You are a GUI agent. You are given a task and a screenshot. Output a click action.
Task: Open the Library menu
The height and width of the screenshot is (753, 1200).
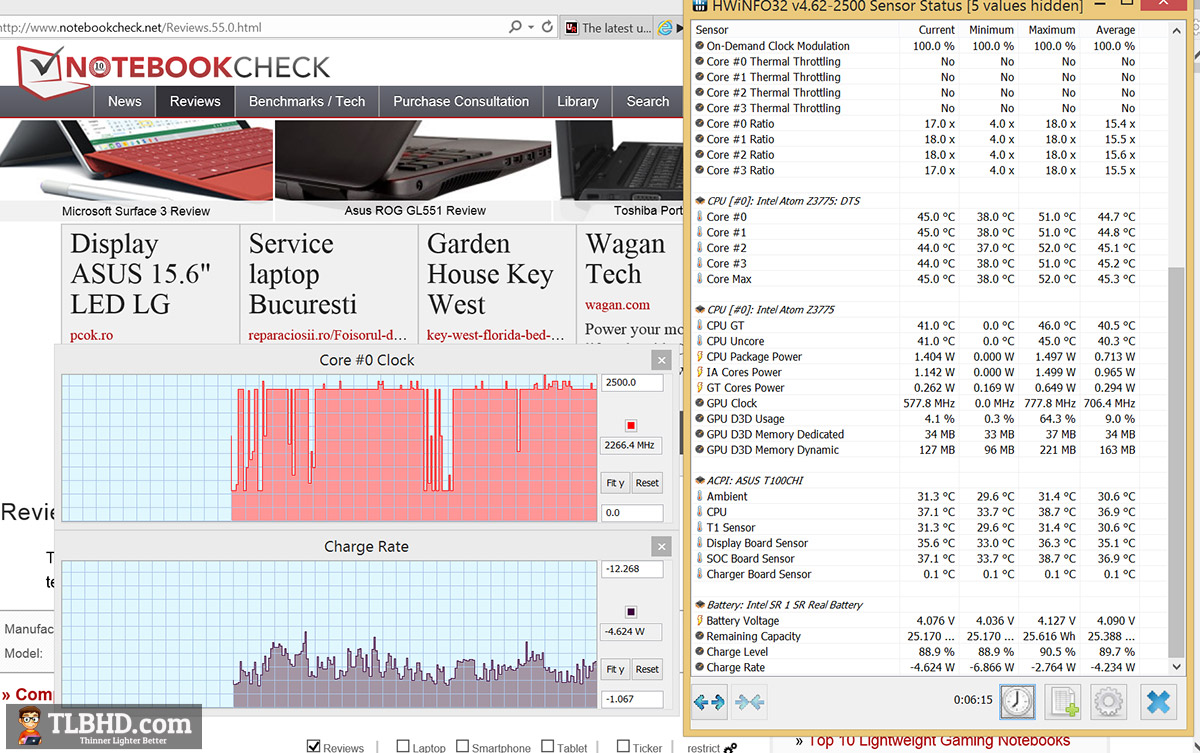578,101
